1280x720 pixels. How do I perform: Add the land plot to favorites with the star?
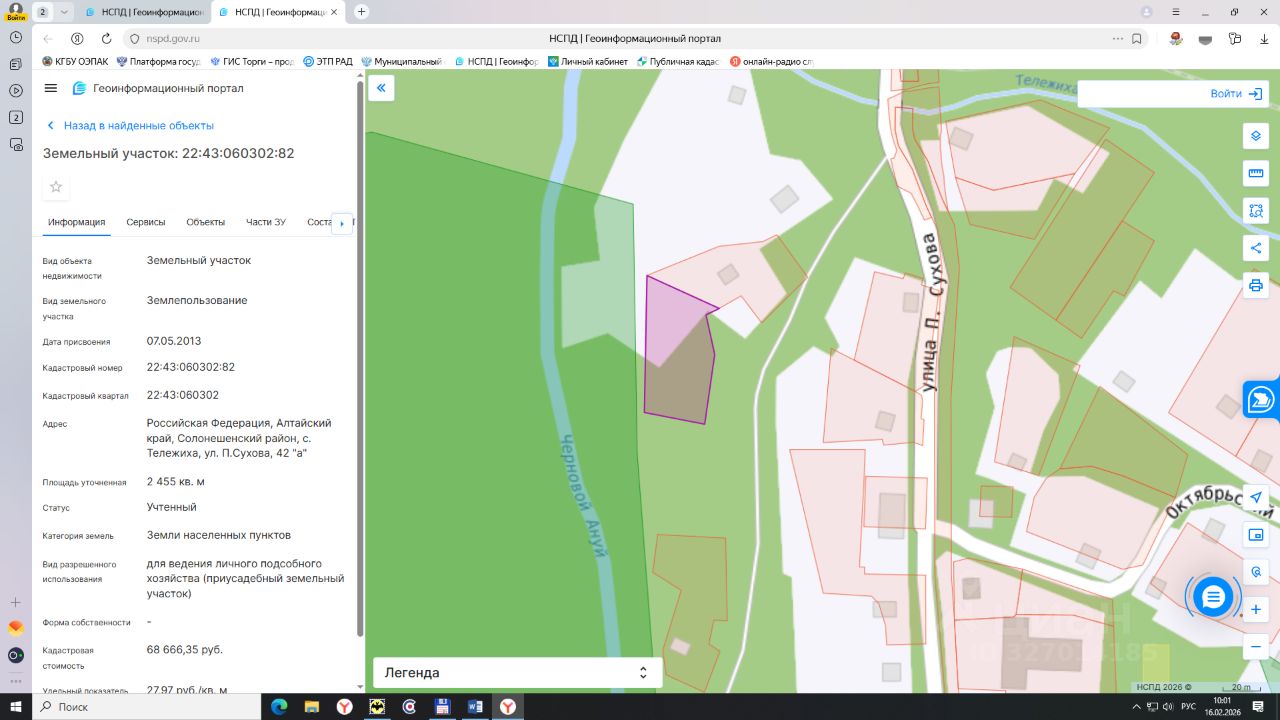56,187
